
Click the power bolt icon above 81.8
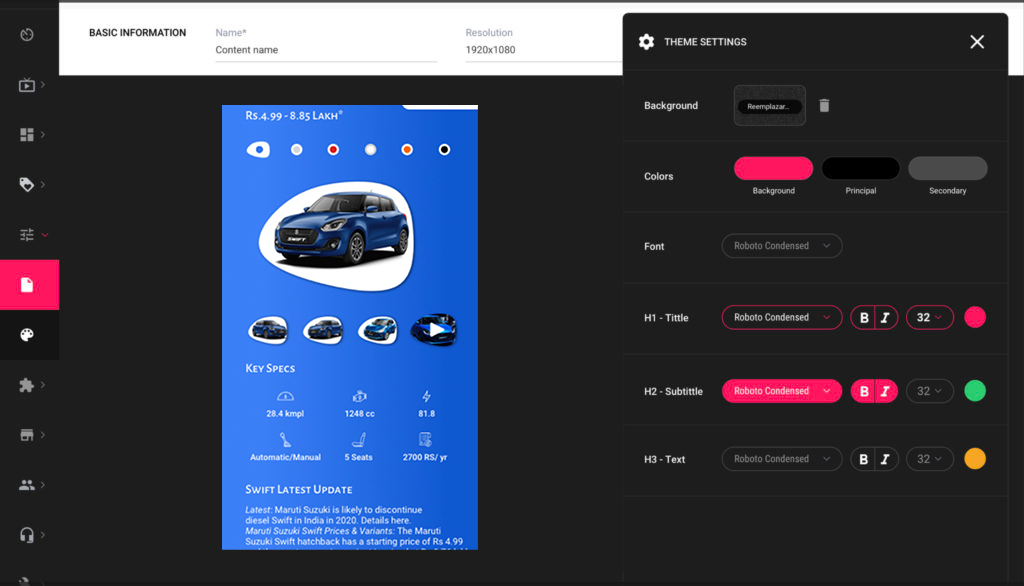point(426,396)
